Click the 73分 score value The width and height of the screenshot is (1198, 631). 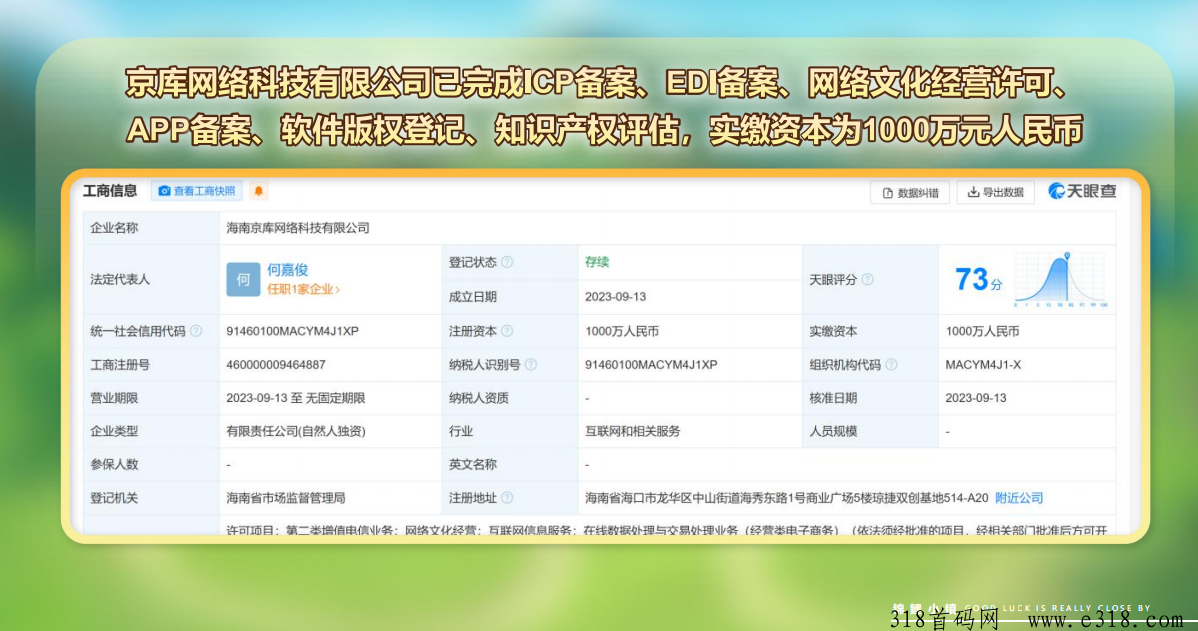(978, 280)
